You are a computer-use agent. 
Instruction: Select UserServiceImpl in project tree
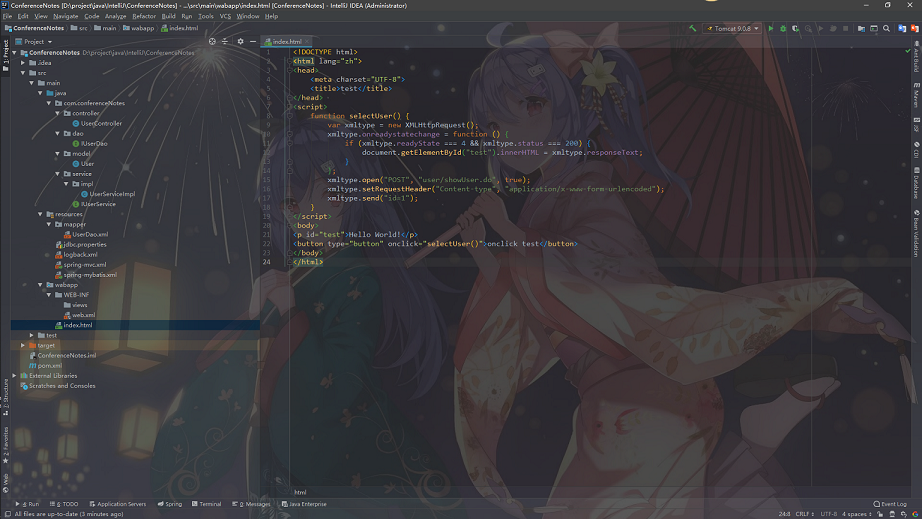pos(112,194)
